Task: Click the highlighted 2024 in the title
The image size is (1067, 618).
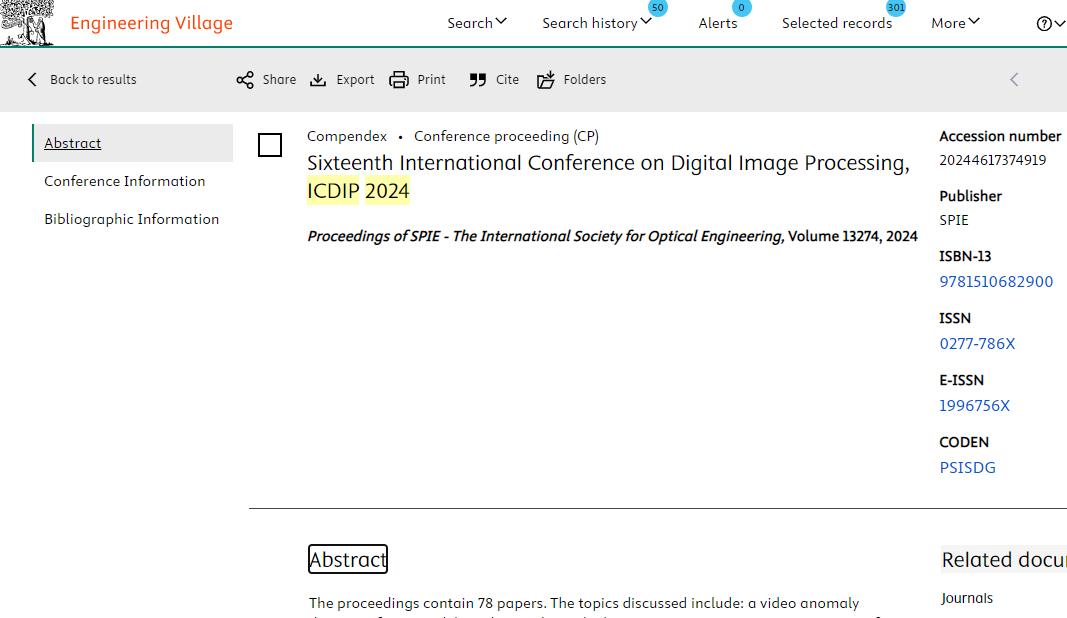Action: pos(387,191)
